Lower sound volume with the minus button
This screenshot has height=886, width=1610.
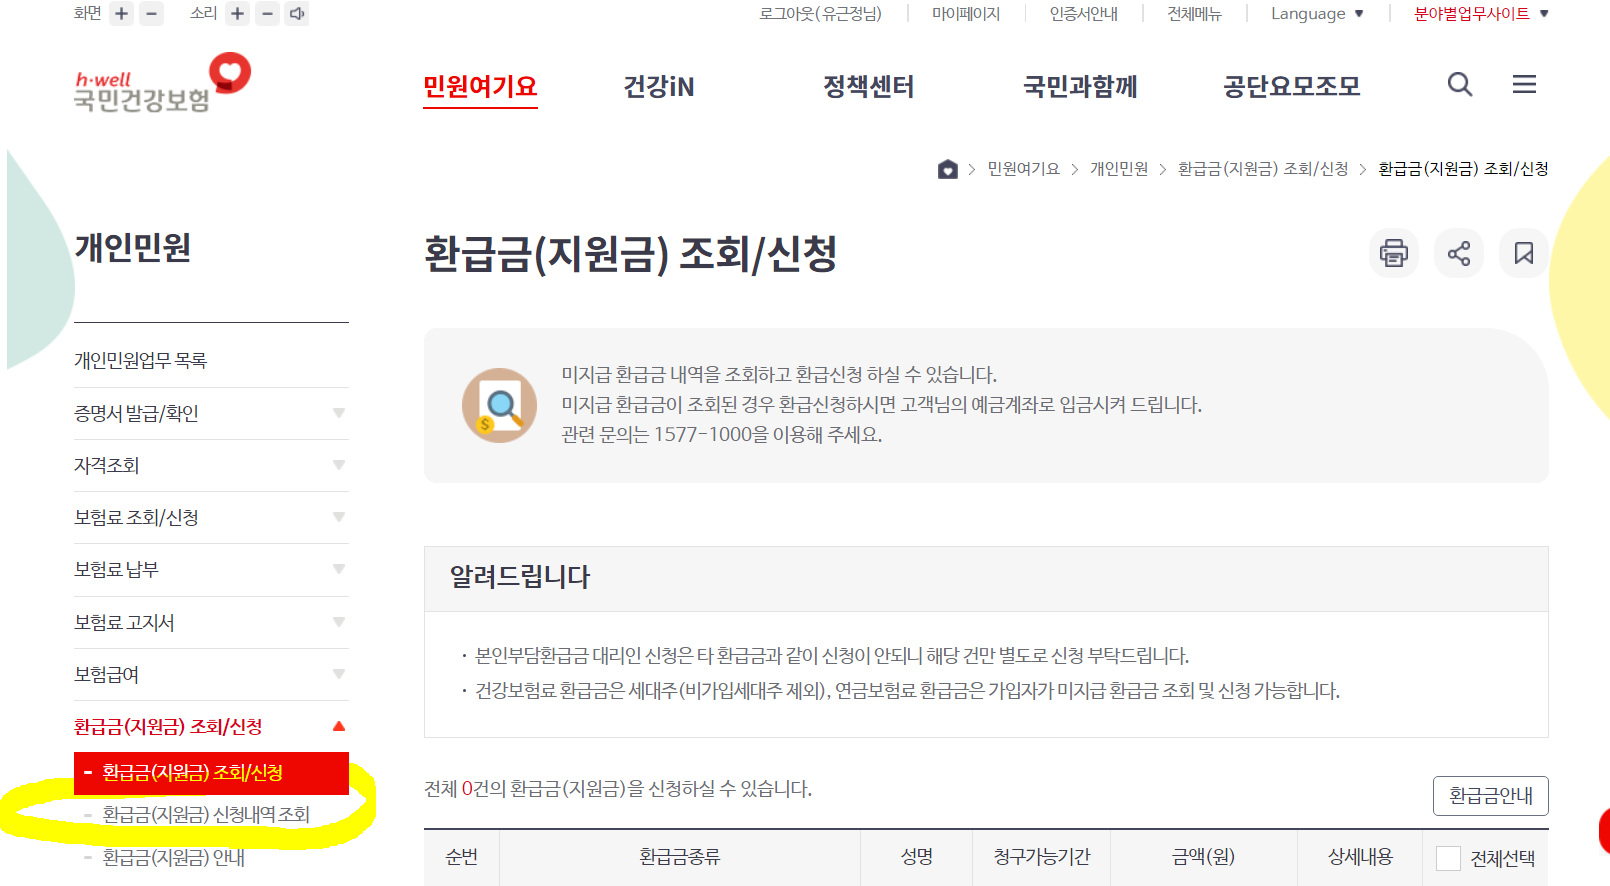(x=267, y=14)
